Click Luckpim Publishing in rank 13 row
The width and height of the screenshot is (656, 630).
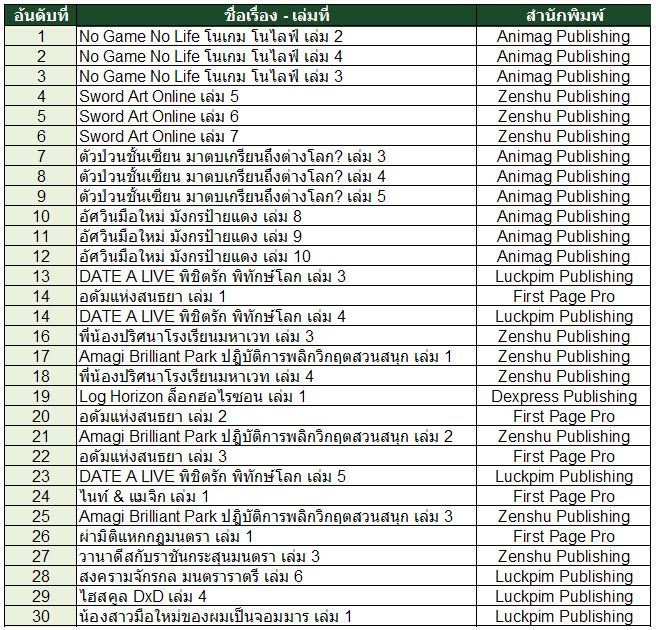pos(564,277)
